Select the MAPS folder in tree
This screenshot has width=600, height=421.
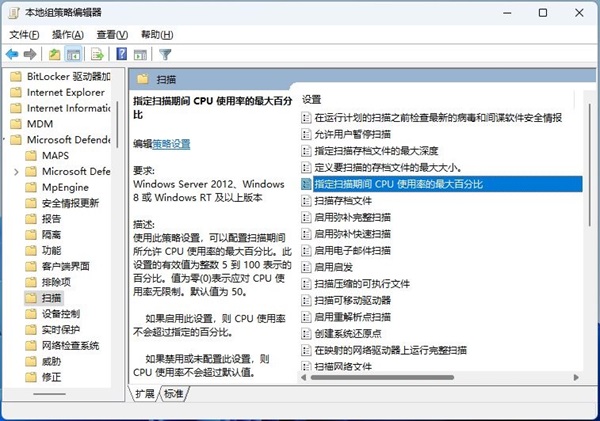click(x=47, y=156)
